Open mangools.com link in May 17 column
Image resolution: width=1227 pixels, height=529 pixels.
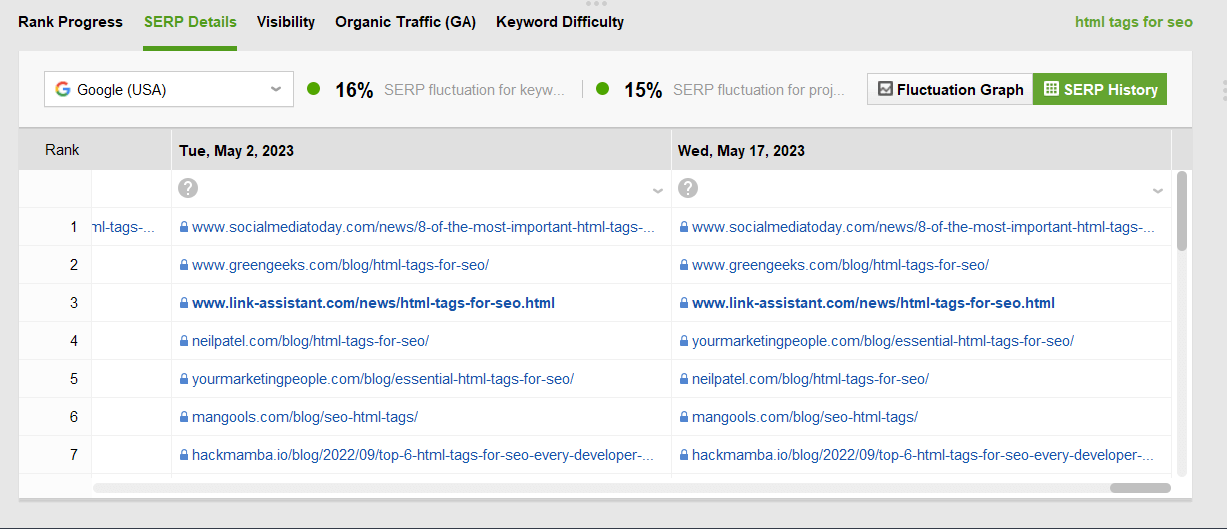805,417
